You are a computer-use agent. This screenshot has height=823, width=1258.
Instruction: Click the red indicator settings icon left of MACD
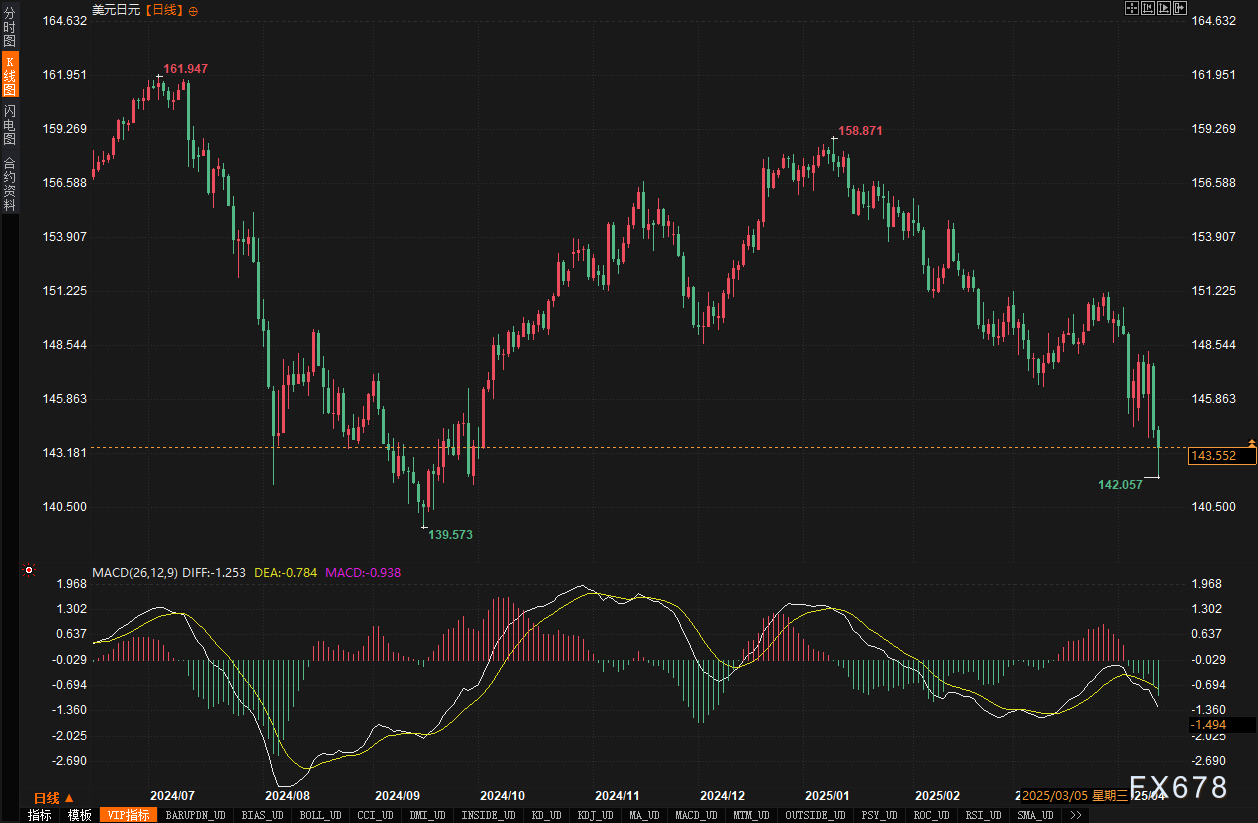click(x=29, y=571)
